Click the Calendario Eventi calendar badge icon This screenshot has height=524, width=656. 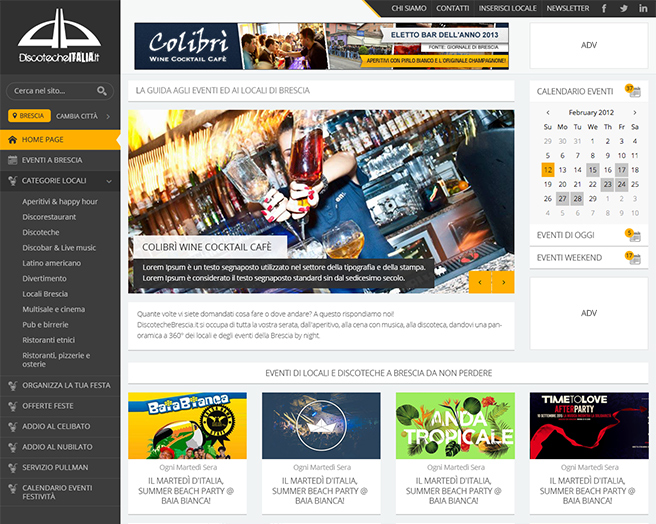(633, 90)
